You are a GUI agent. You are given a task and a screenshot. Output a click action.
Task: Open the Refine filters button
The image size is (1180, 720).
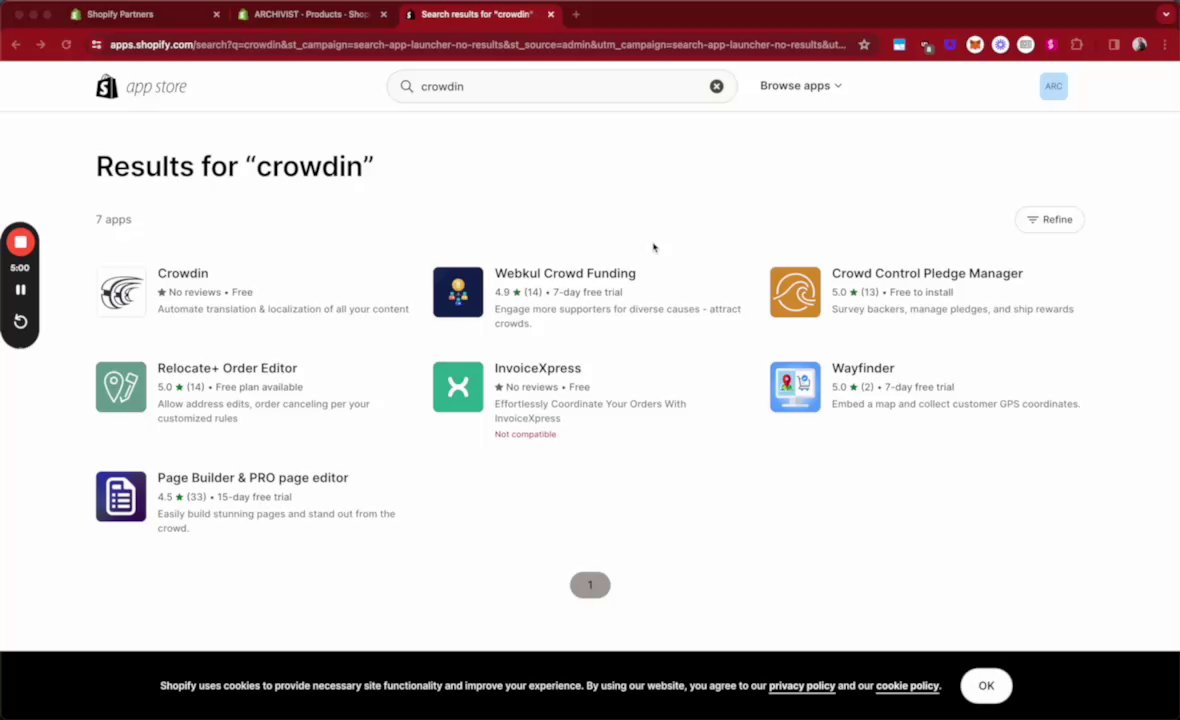click(1049, 220)
